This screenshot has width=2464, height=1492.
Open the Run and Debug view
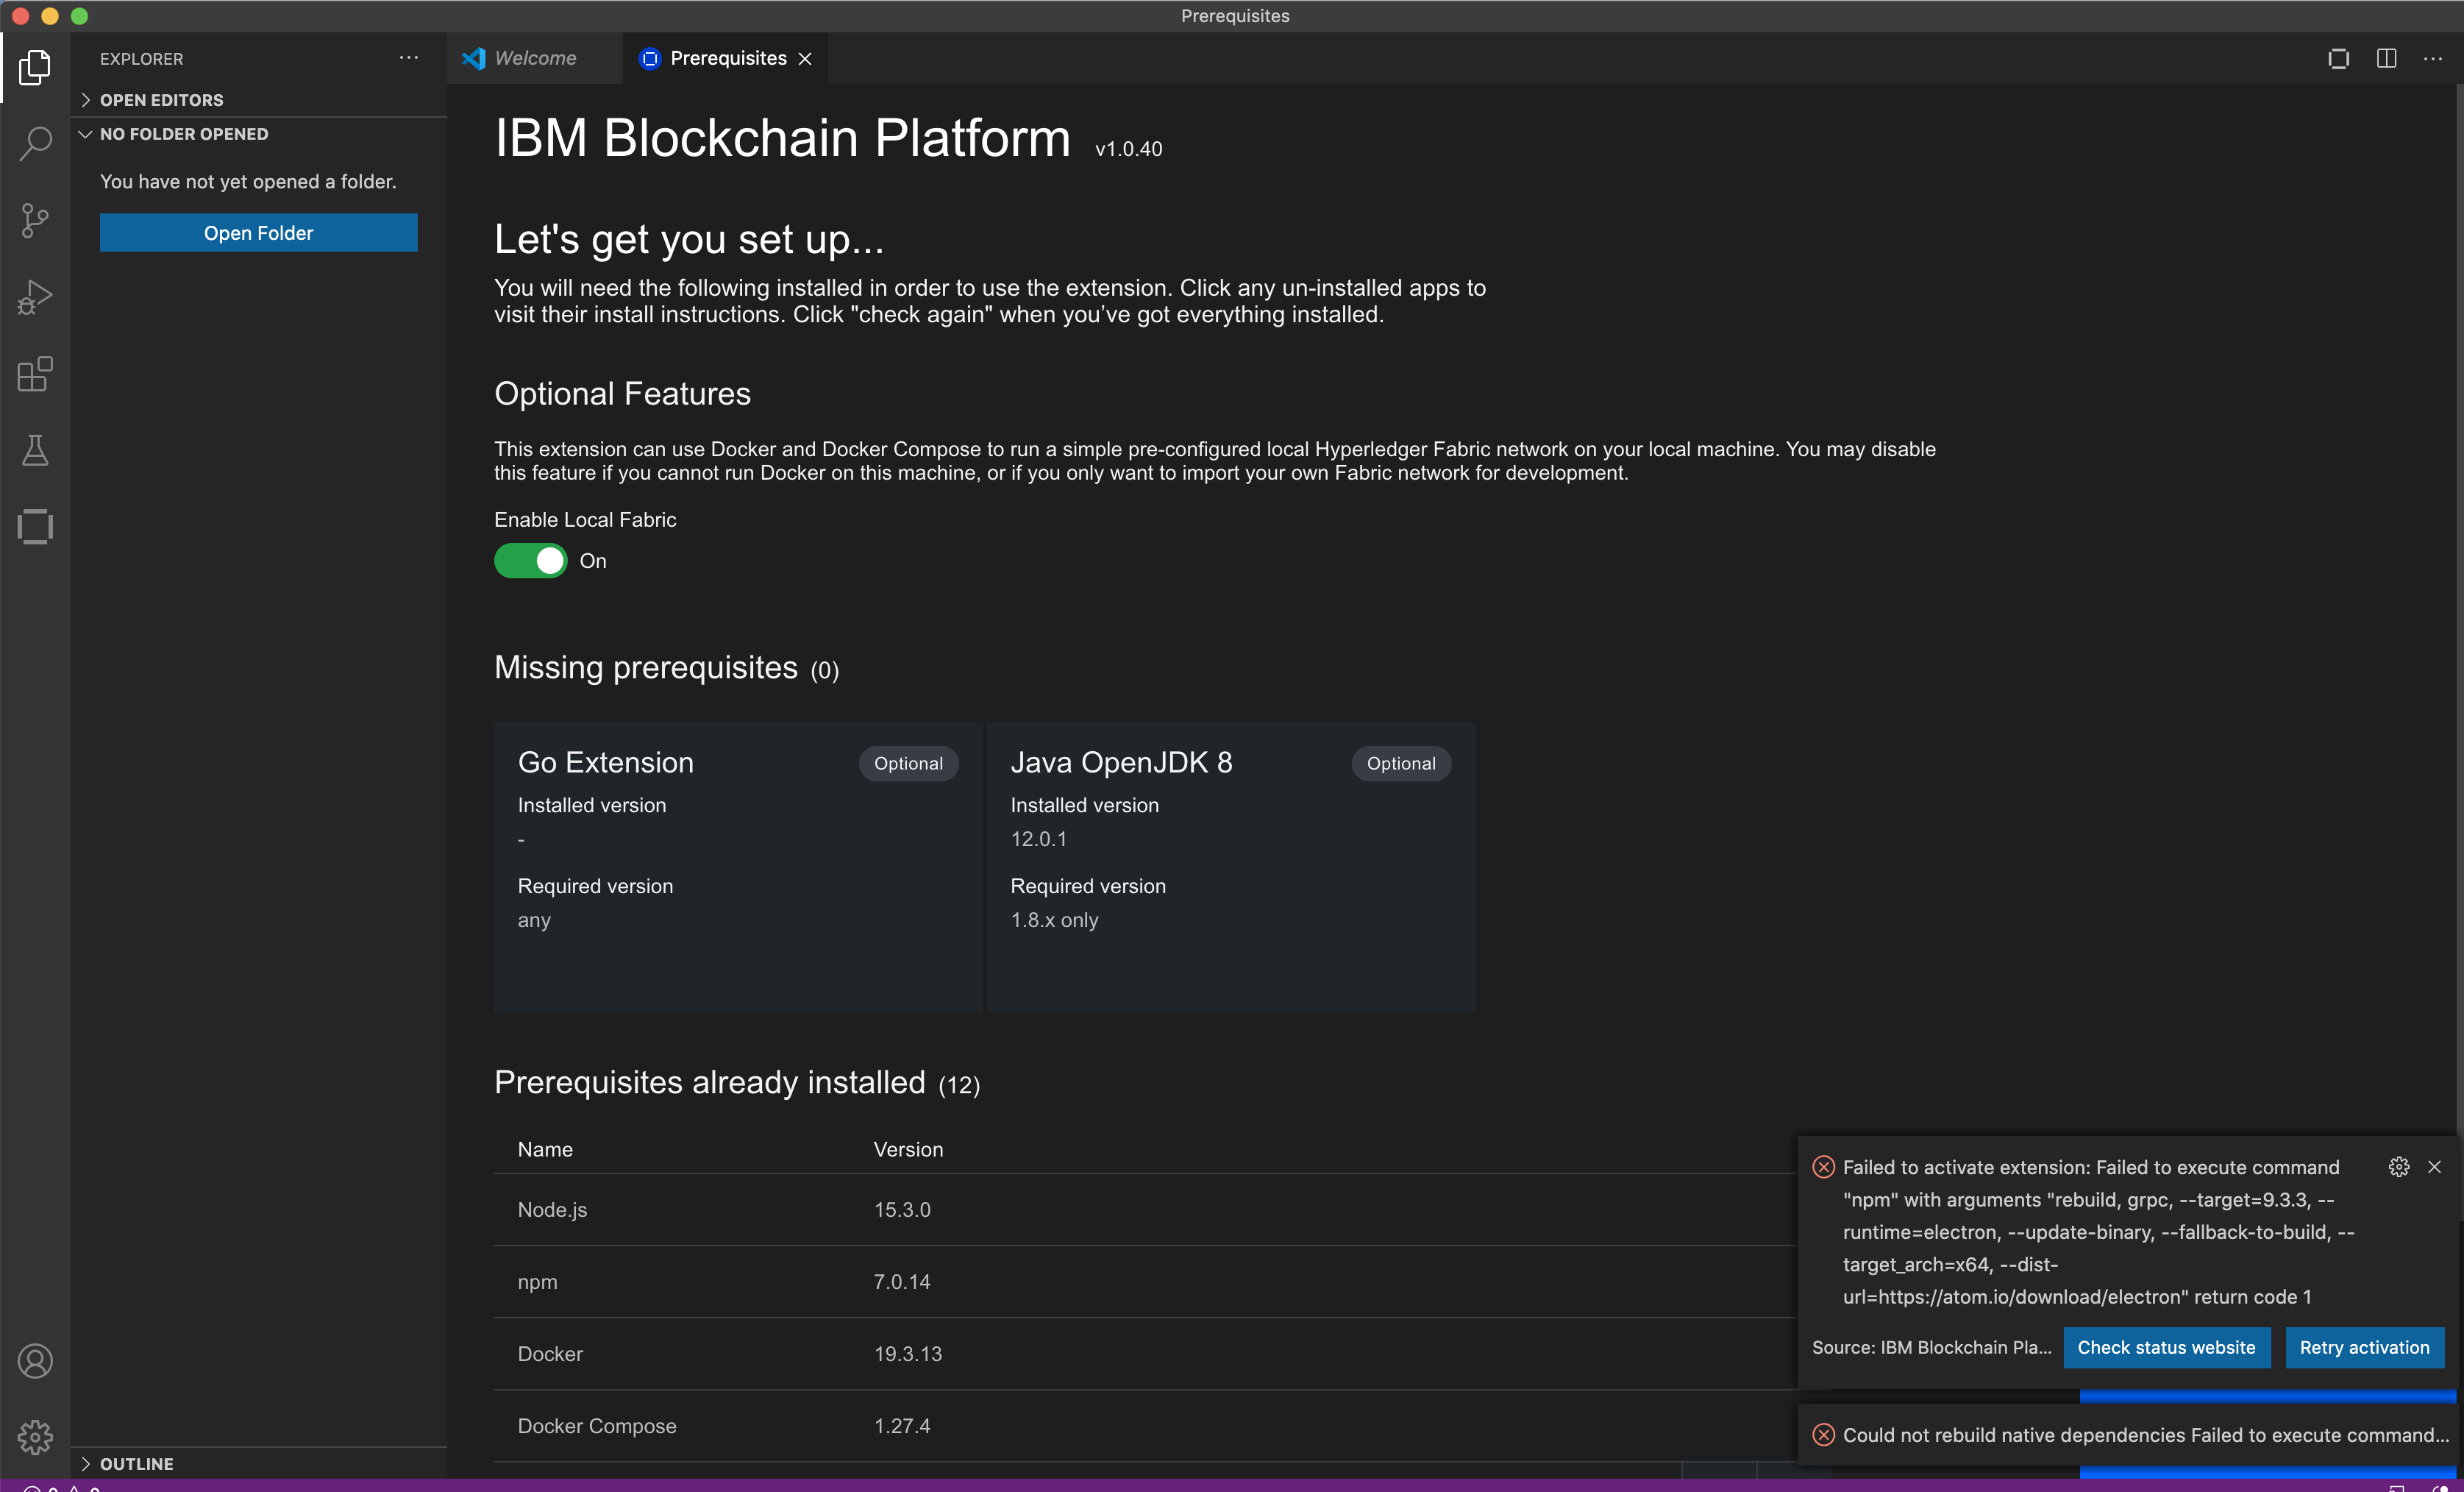(x=36, y=296)
